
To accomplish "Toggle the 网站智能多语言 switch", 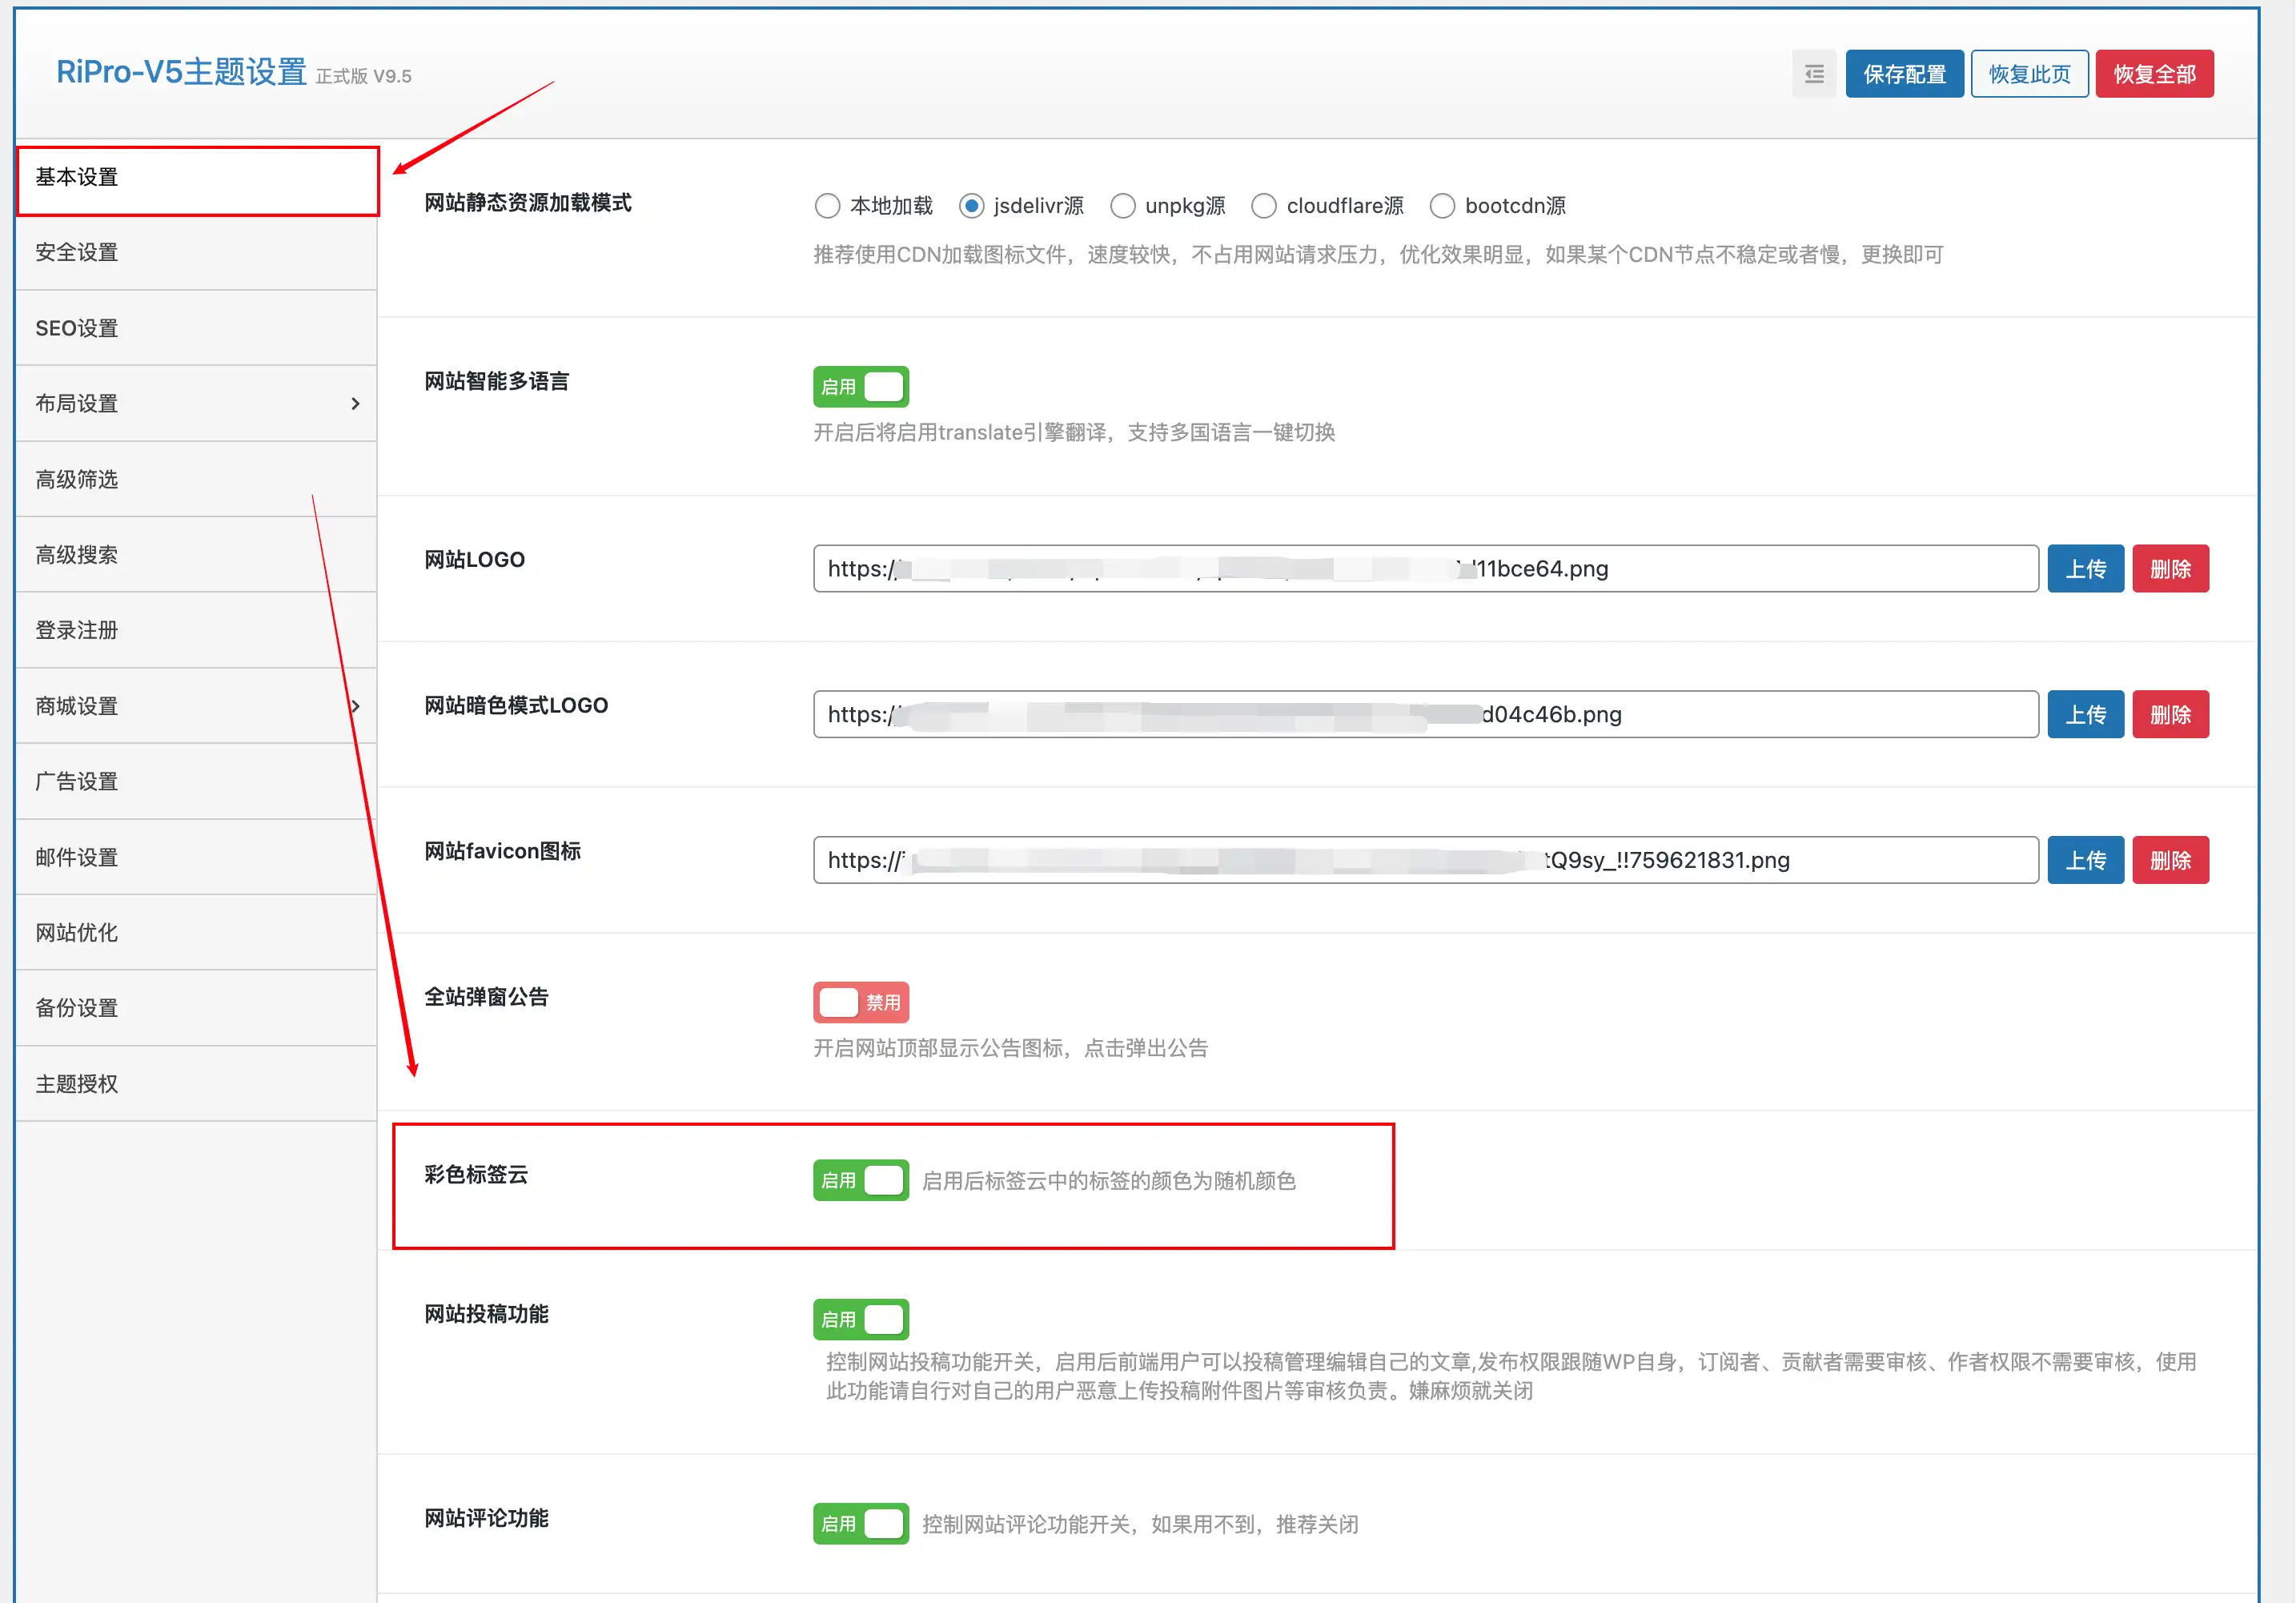I will (x=860, y=387).
